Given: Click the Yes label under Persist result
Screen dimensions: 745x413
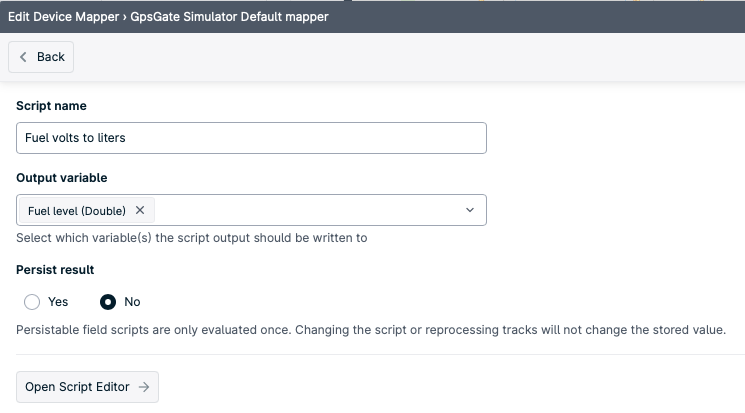Looking at the screenshot, I should click(x=58, y=302).
